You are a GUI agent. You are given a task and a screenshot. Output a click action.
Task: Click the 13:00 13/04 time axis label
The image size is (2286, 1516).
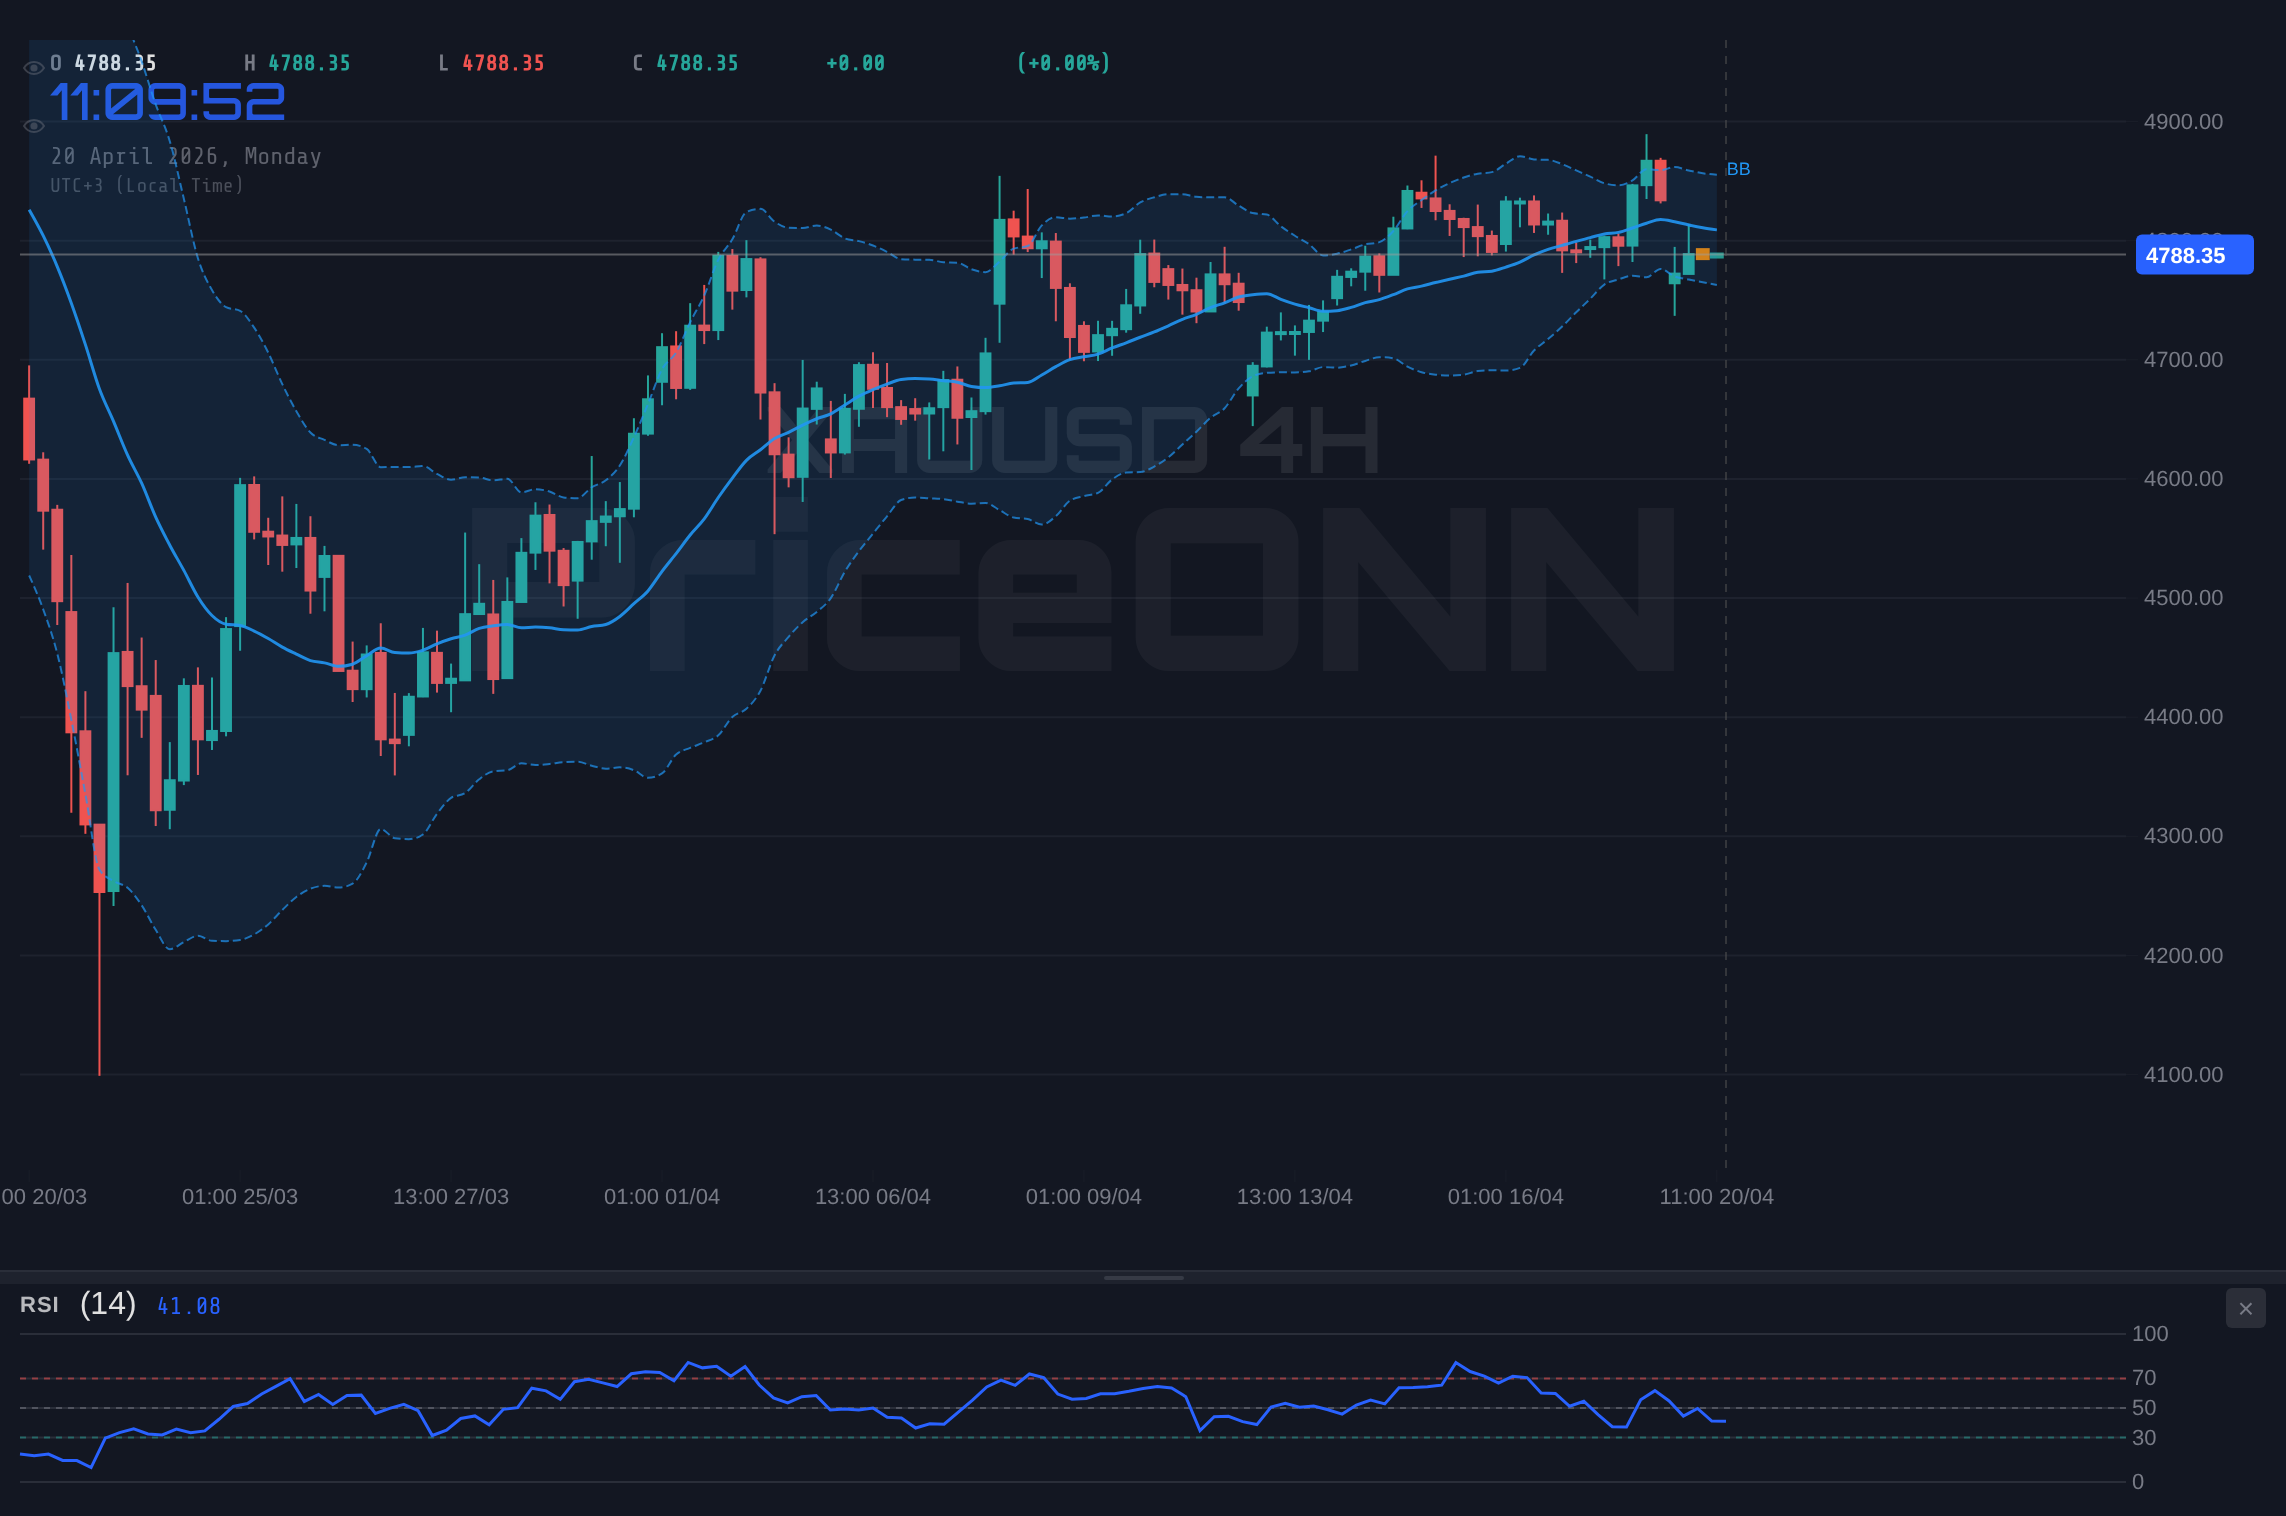(x=1295, y=1197)
